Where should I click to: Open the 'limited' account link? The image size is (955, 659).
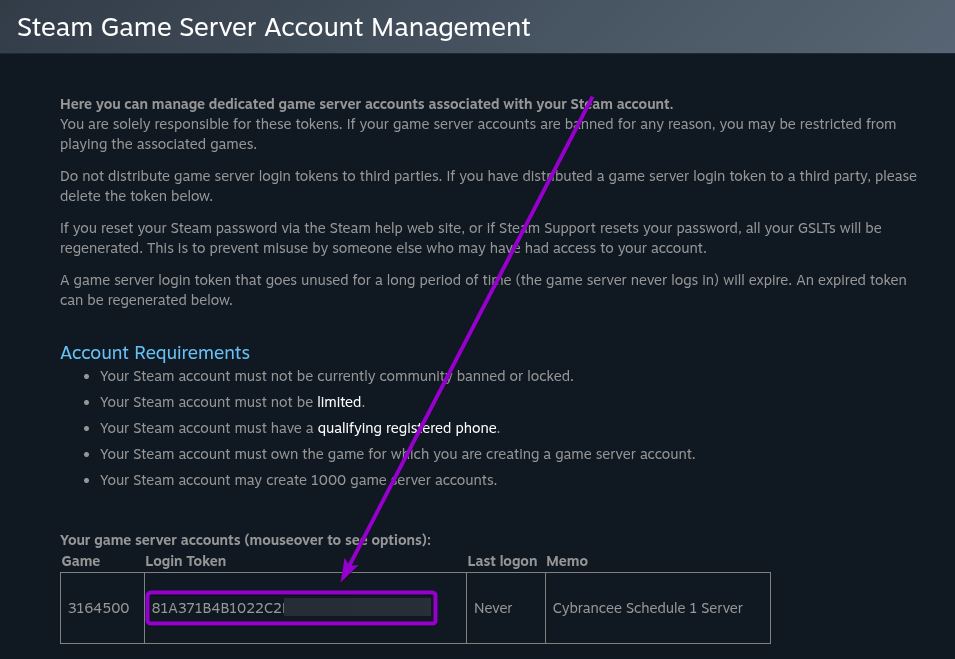pos(339,402)
